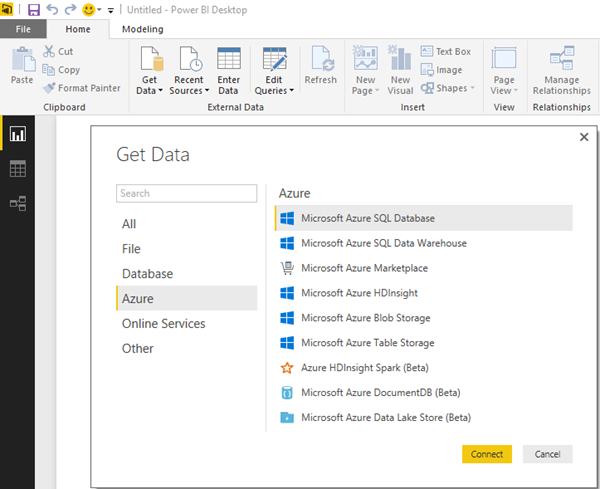The width and height of the screenshot is (600, 489).
Task: Expand the Get Data dropdown
Action: click(x=150, y=90)
